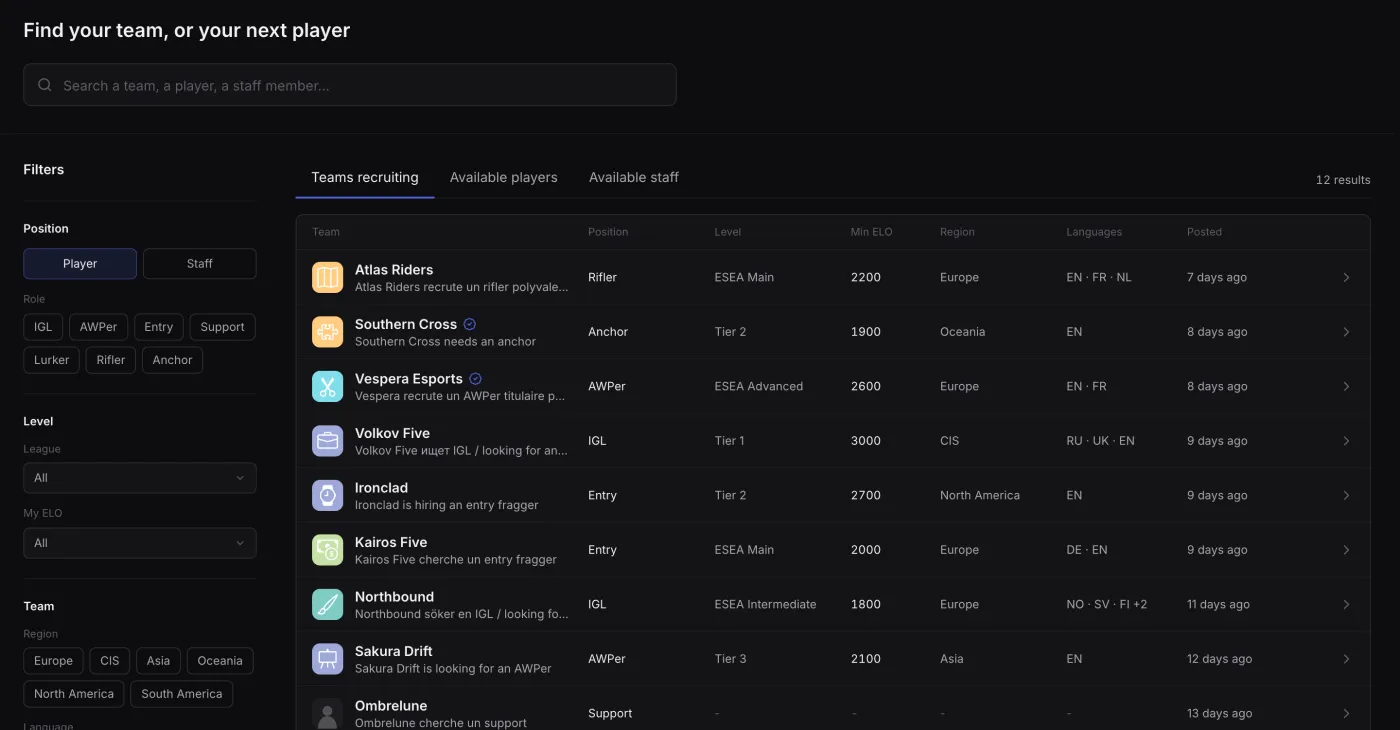Open the League dropdown
Viewport: 1400px width, 730px height.
[140, 478]
